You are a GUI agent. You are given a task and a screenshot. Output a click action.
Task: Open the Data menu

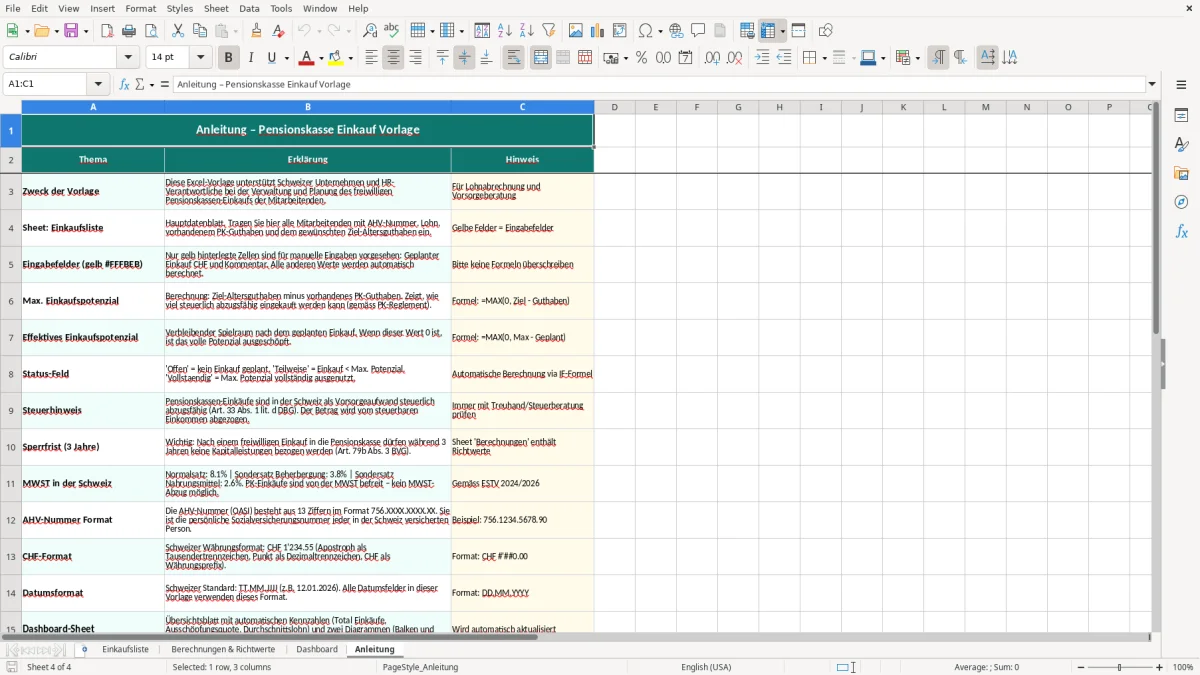(x=249, y=8)
